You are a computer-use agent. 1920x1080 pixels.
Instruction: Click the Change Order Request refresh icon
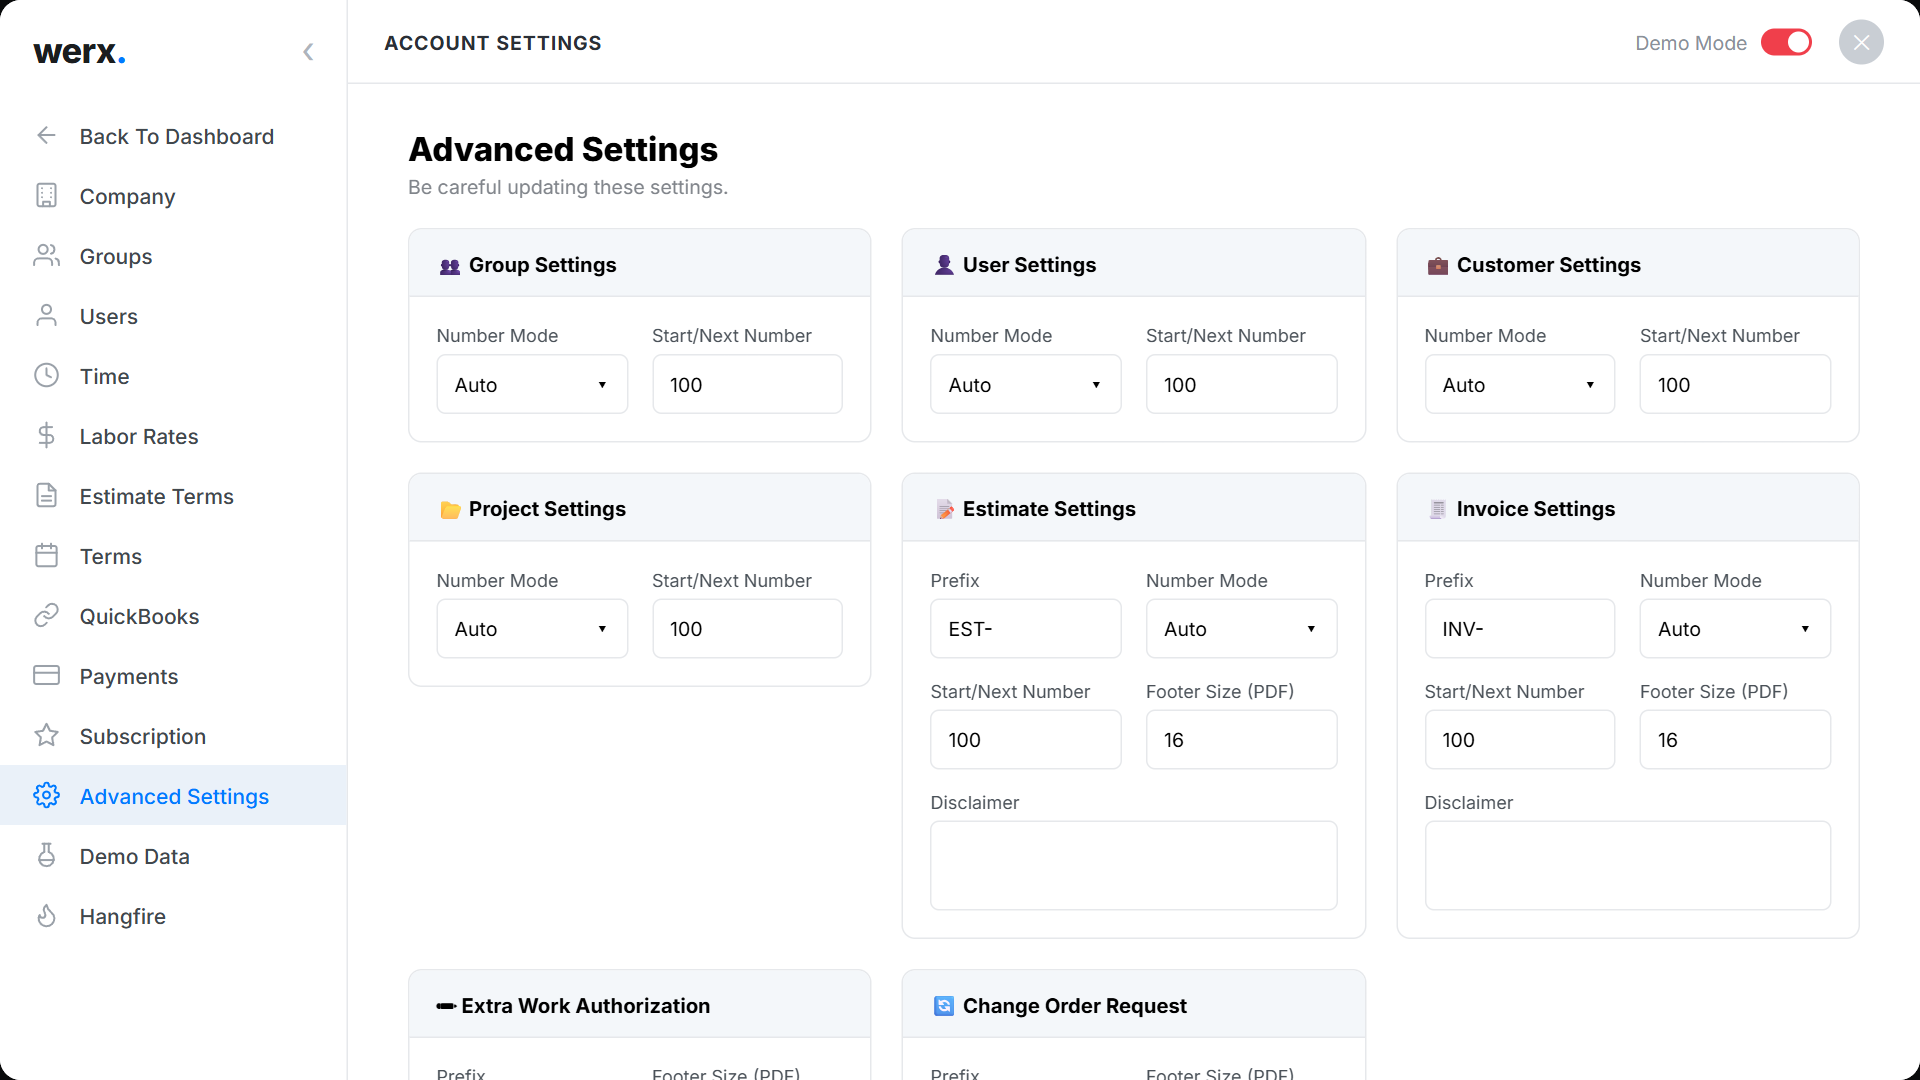point(944,1006)
